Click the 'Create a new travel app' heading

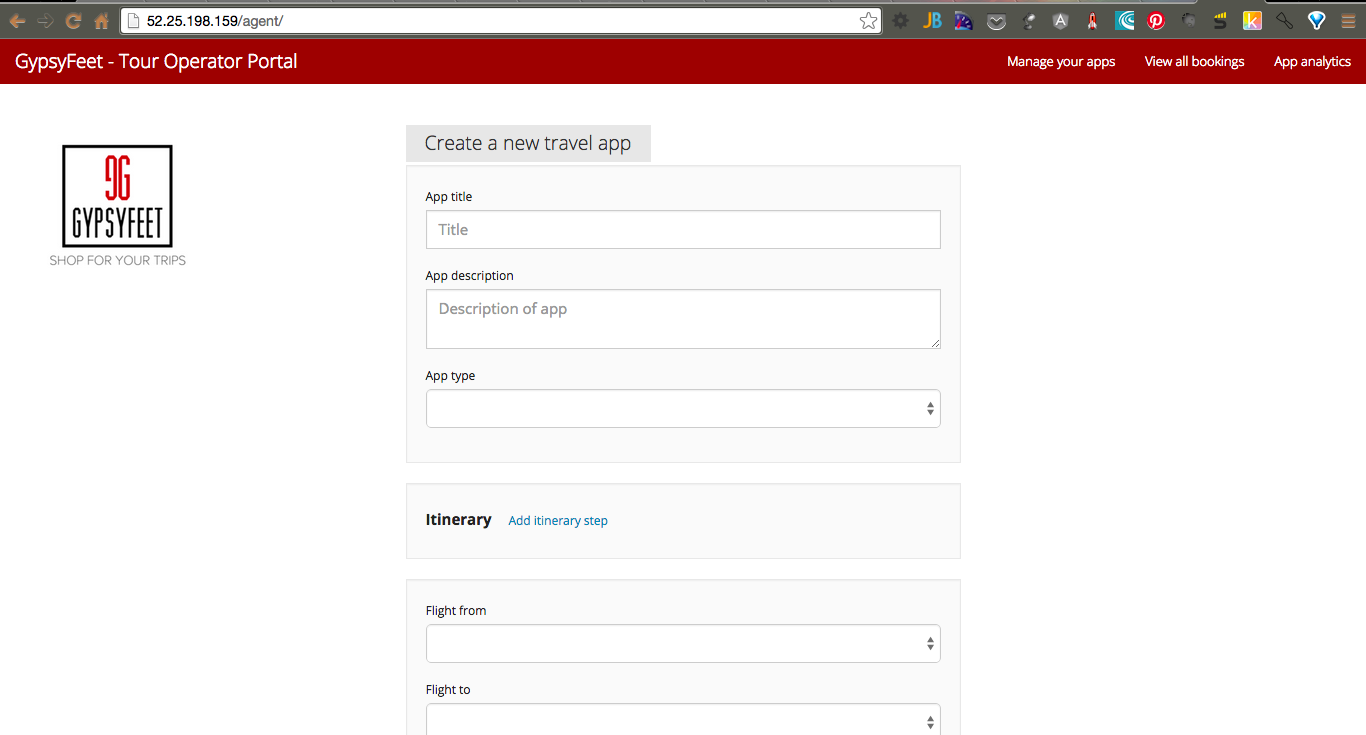tap(528, 143)
